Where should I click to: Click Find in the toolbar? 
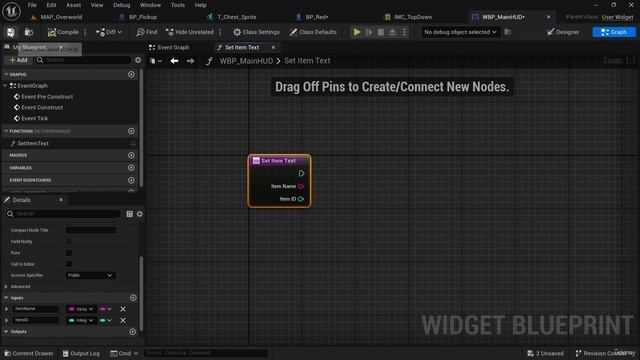[147, 32]
